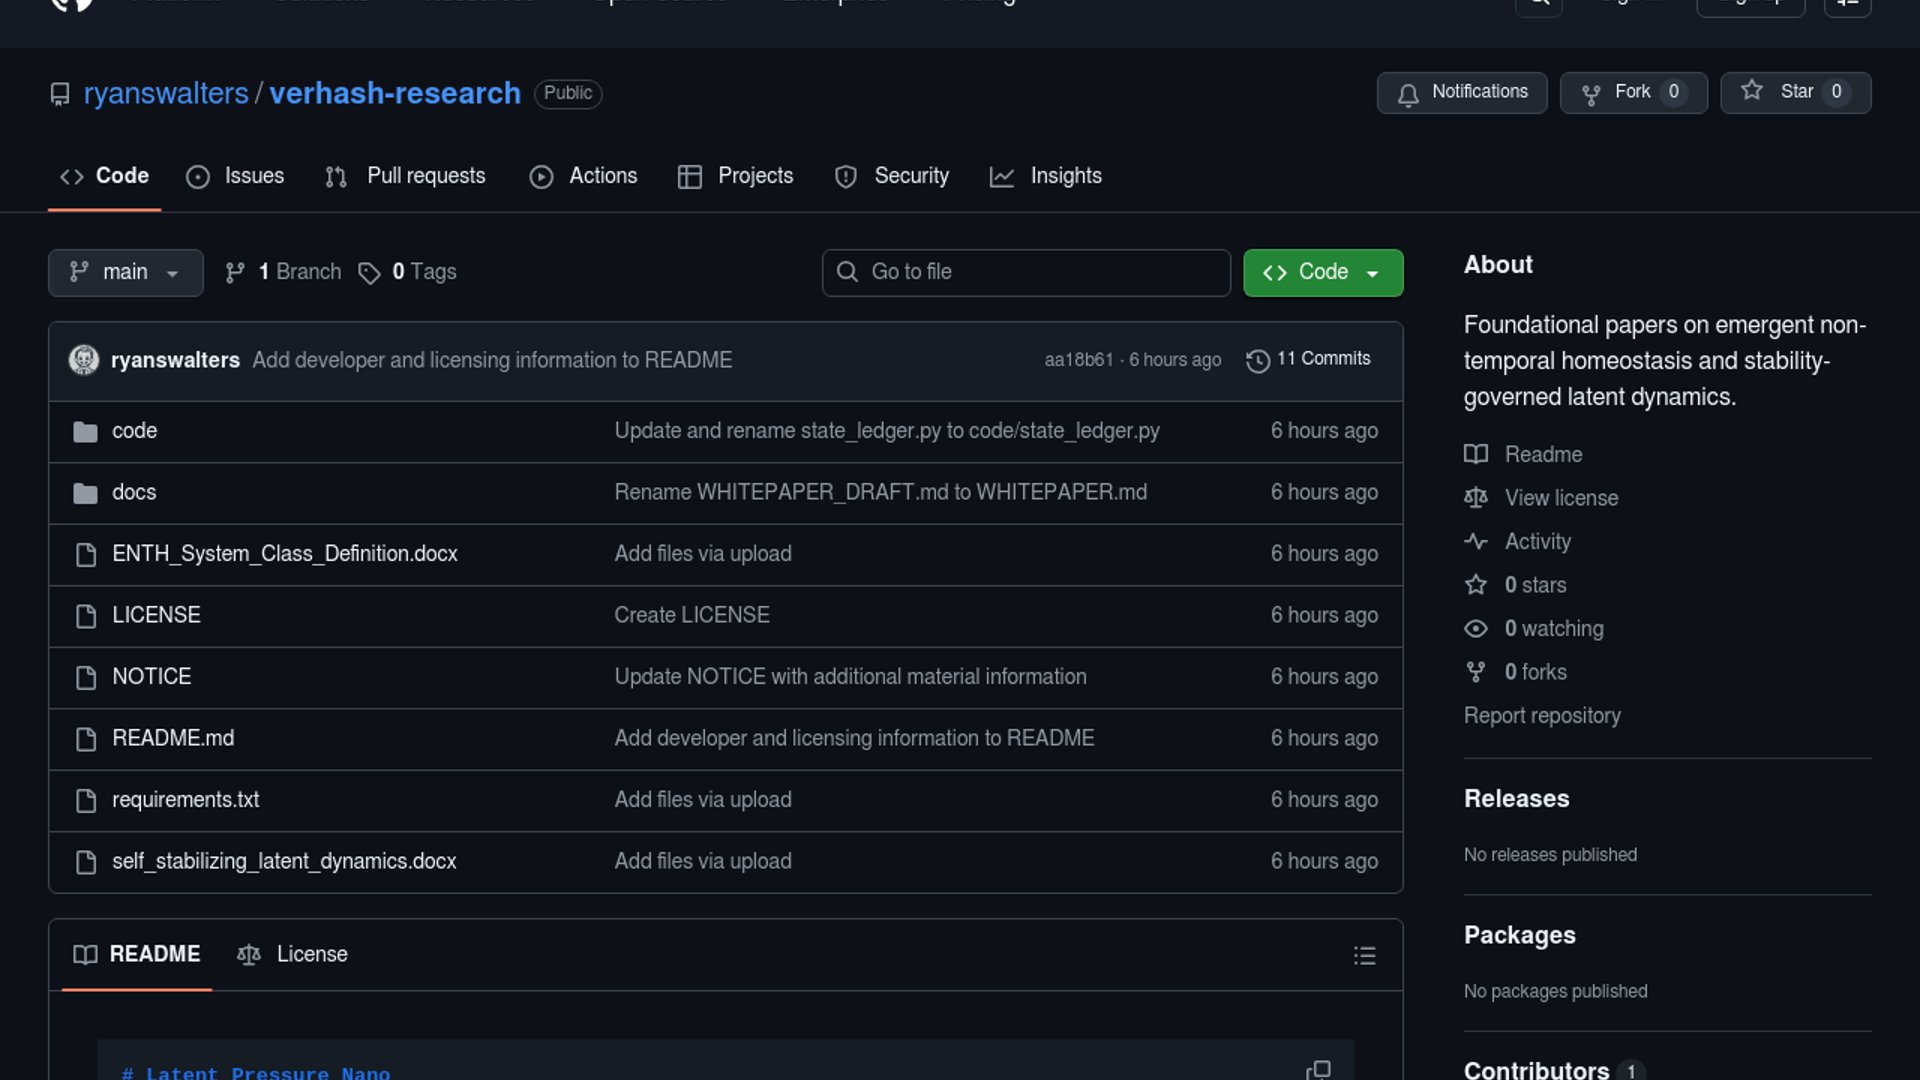Expand the green Code dropdown
The width and height of the screenshot is (1920, 1080).
tap(1322, 272)
